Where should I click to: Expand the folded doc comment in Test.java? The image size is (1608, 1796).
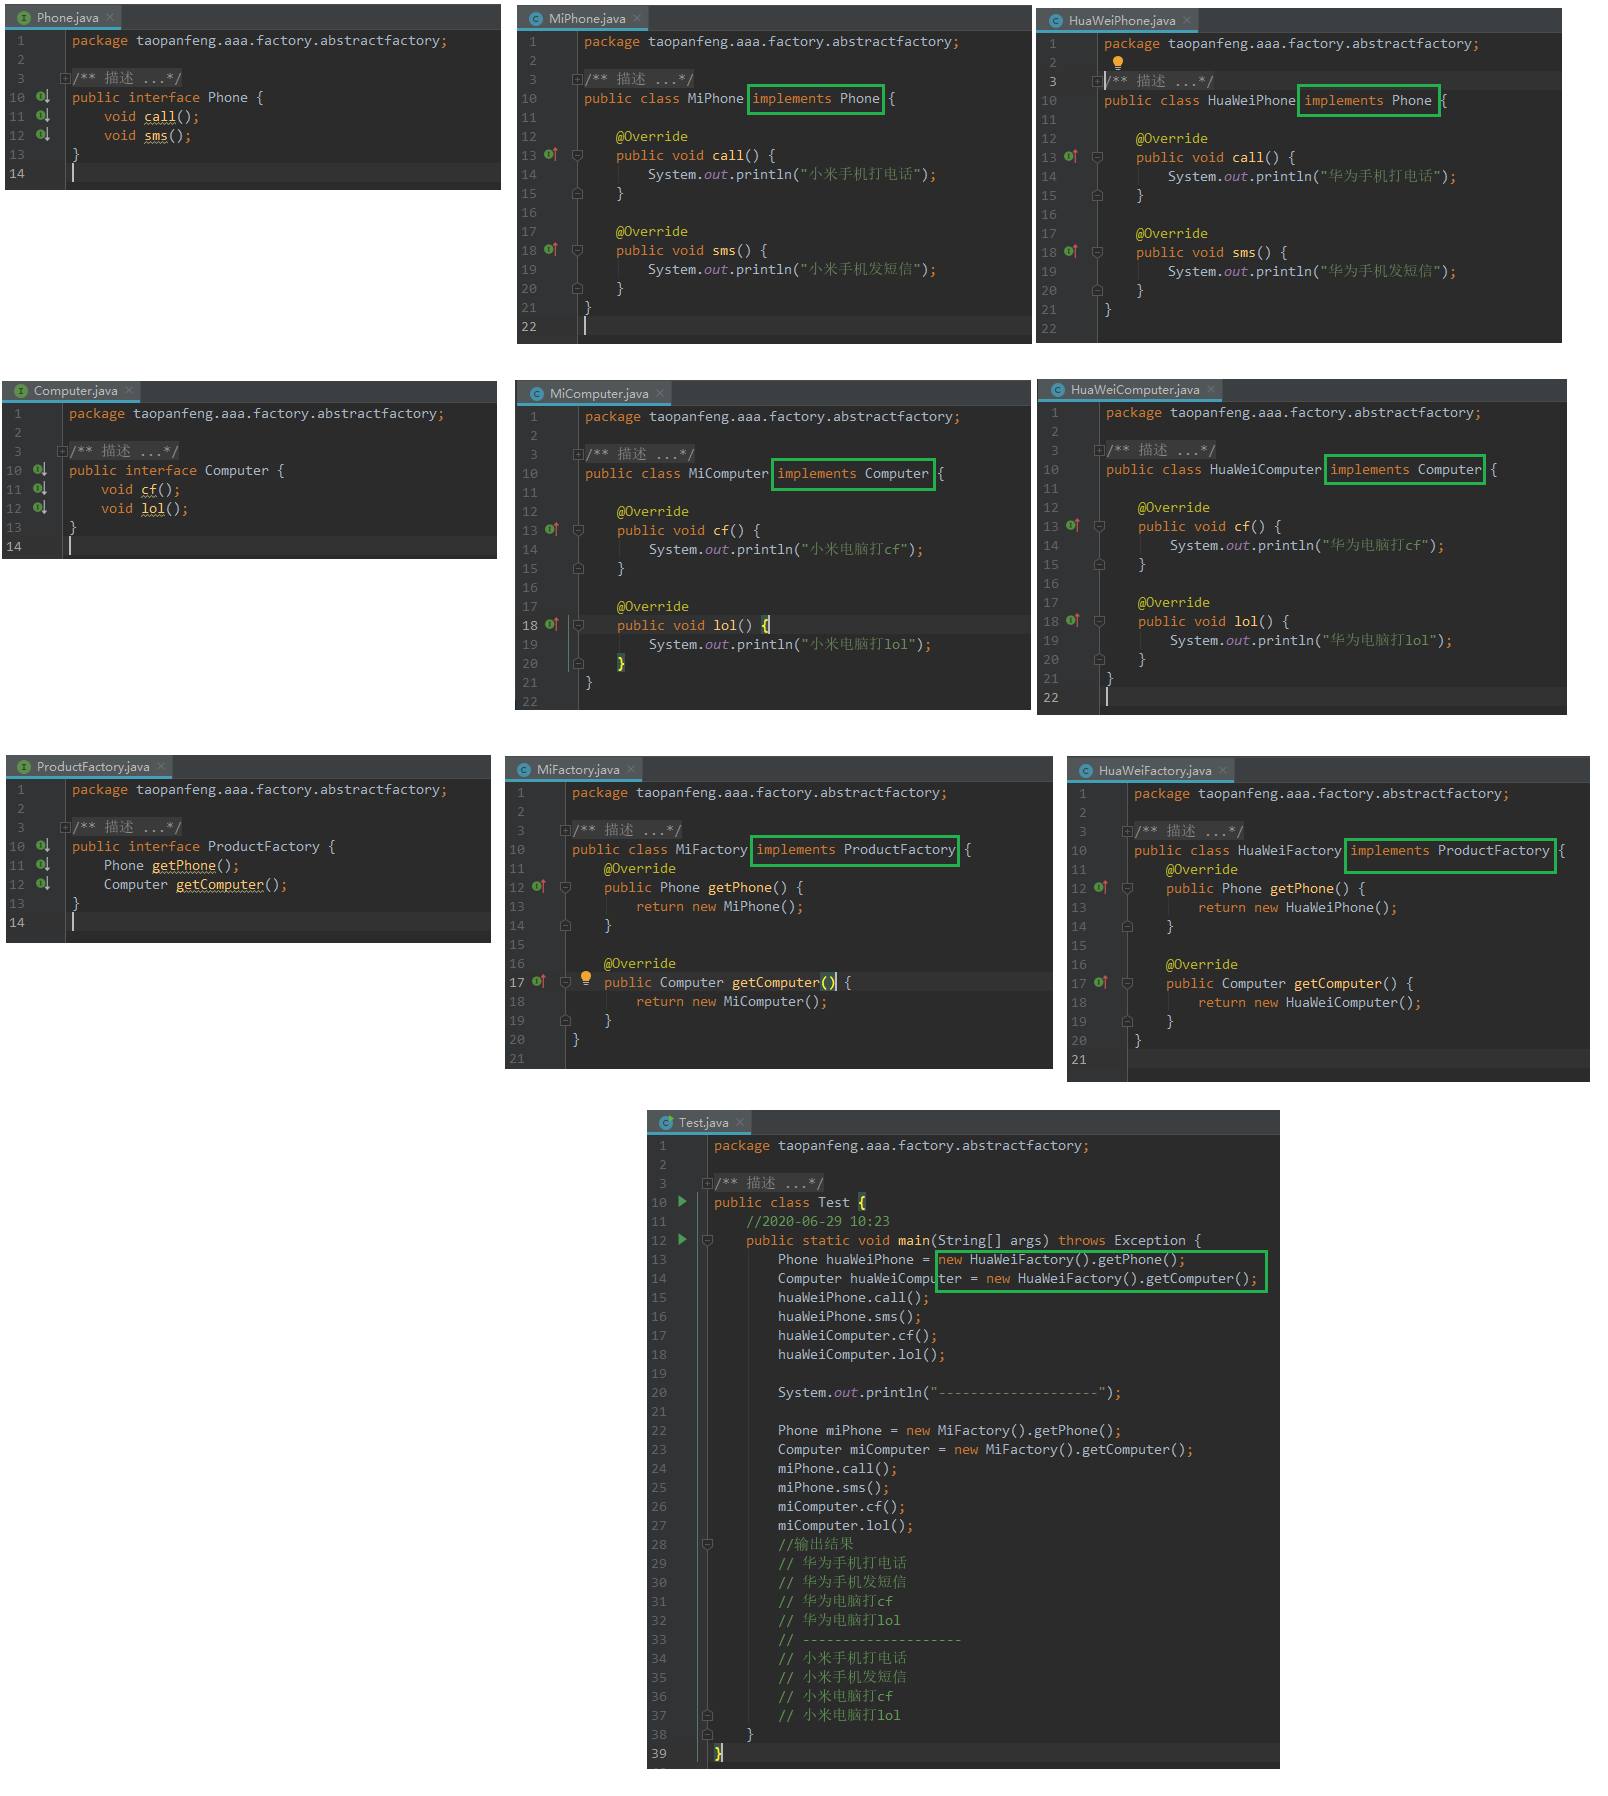pyautogui.click(x=707, y=1183)
